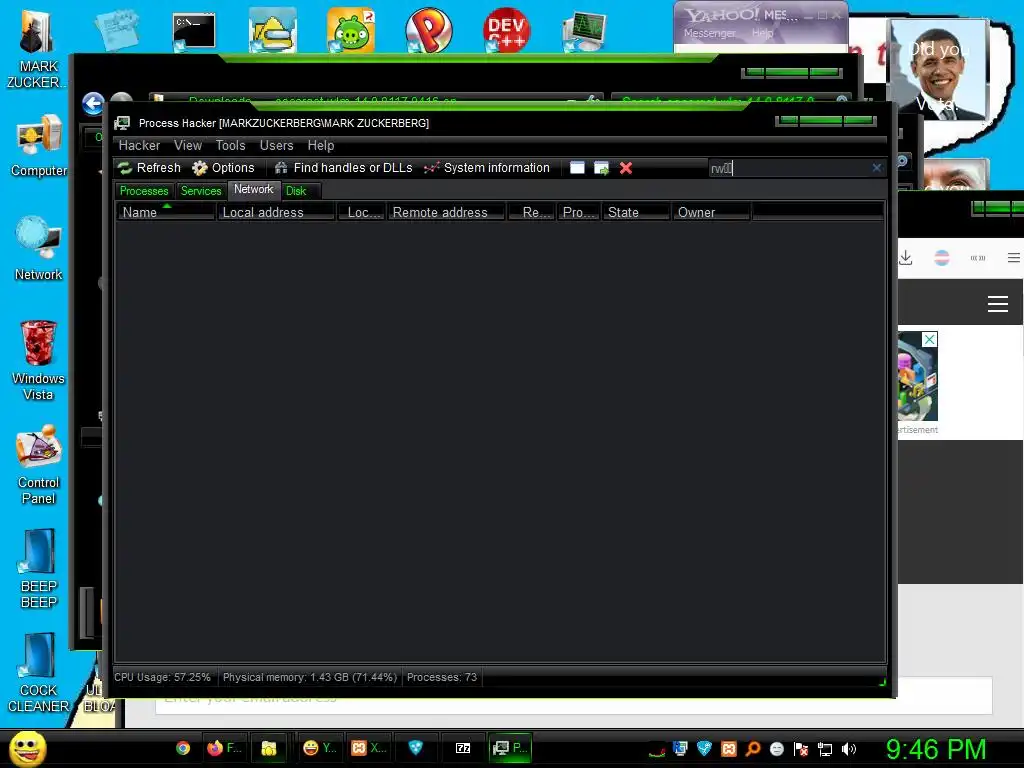The width and height of the screenshot is (1024, 768).
Task: Sort by the State column header
Action: pyautogui.click(x=636, y=212)
